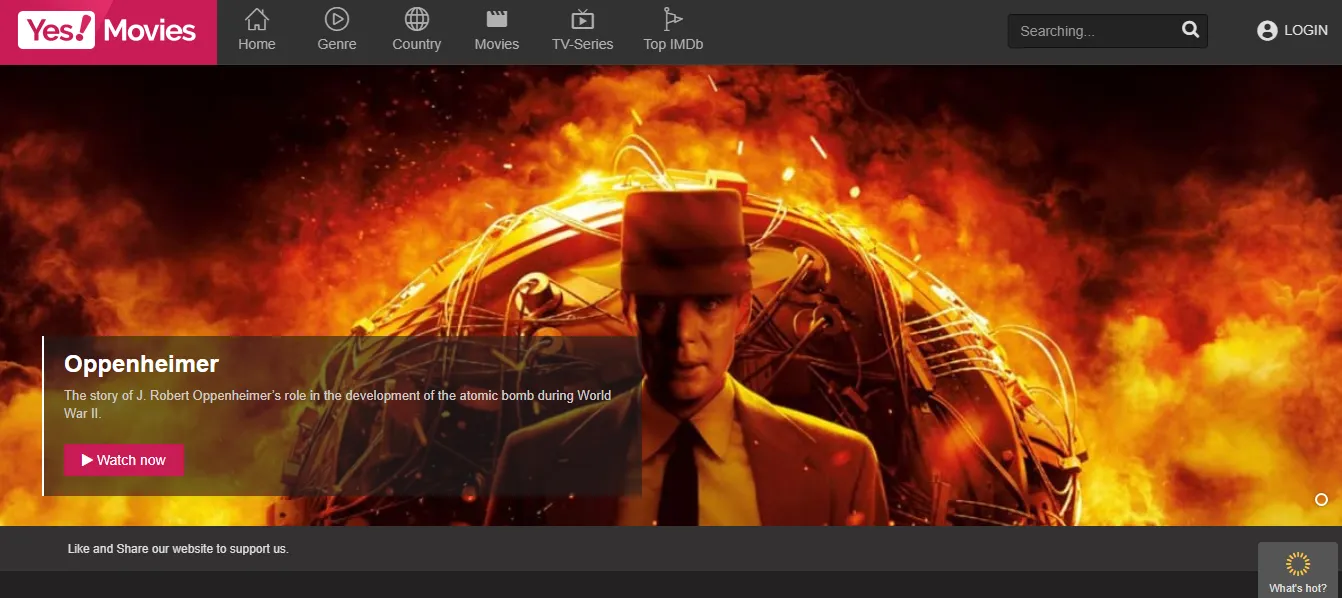Select the slider pagination dot
Screen dimensions: 1342x598
tap(1321, 499)
